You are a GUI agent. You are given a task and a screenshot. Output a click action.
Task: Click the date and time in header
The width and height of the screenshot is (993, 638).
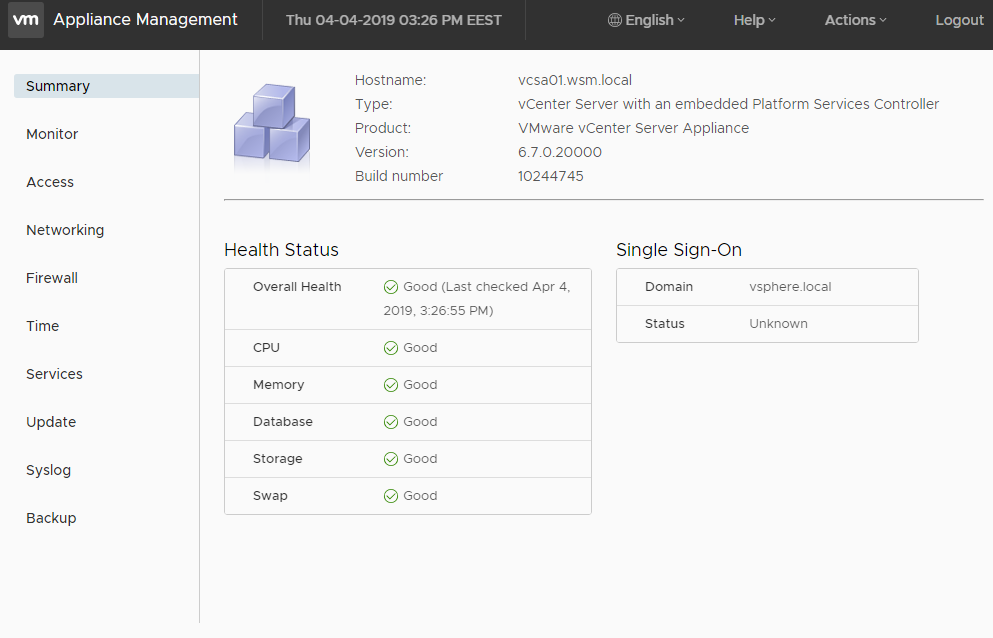(x=394, y=20)
